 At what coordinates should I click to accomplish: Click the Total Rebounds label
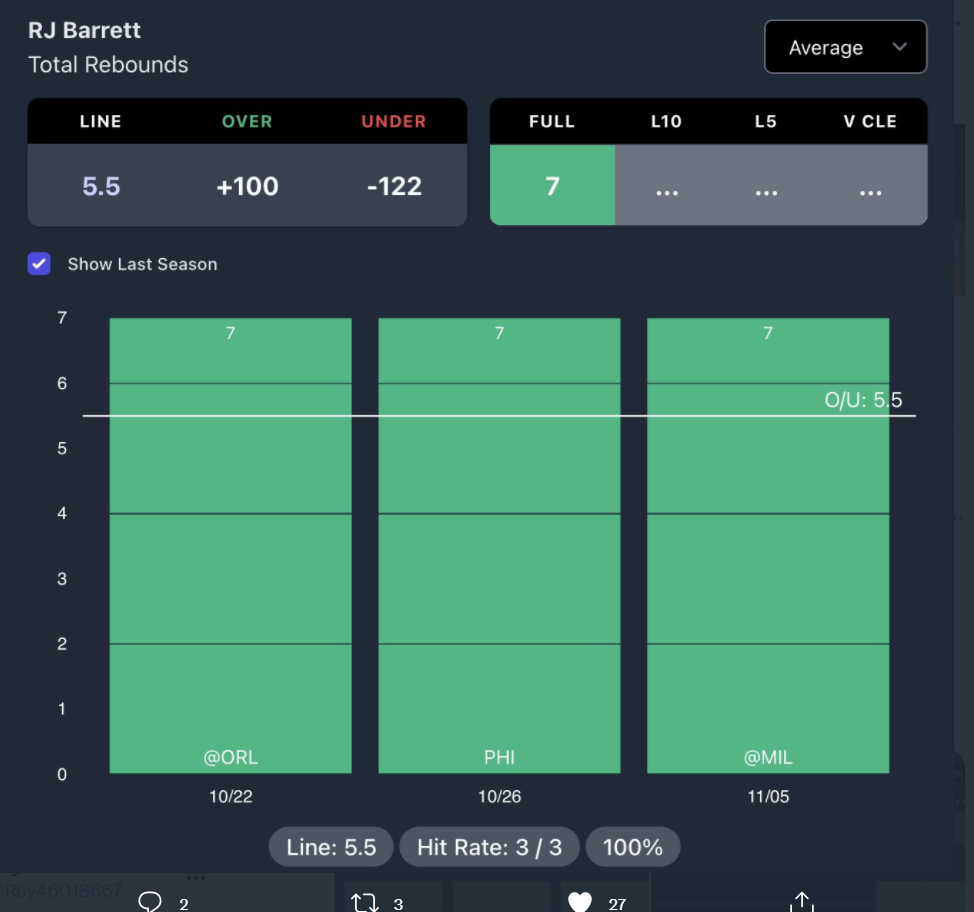(x=108, y=65)
